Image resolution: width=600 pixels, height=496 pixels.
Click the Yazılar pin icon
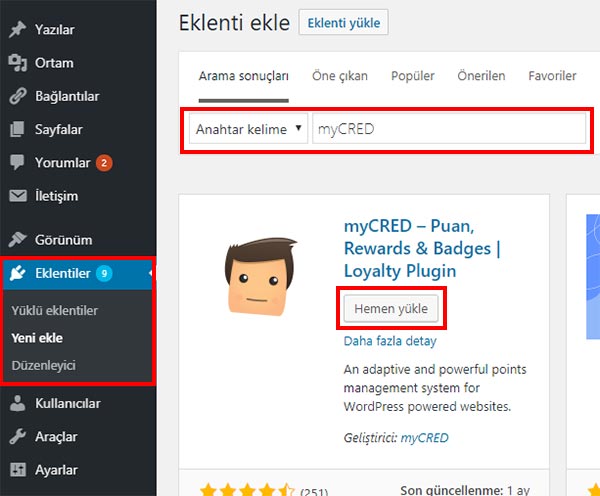click(17, 29)
